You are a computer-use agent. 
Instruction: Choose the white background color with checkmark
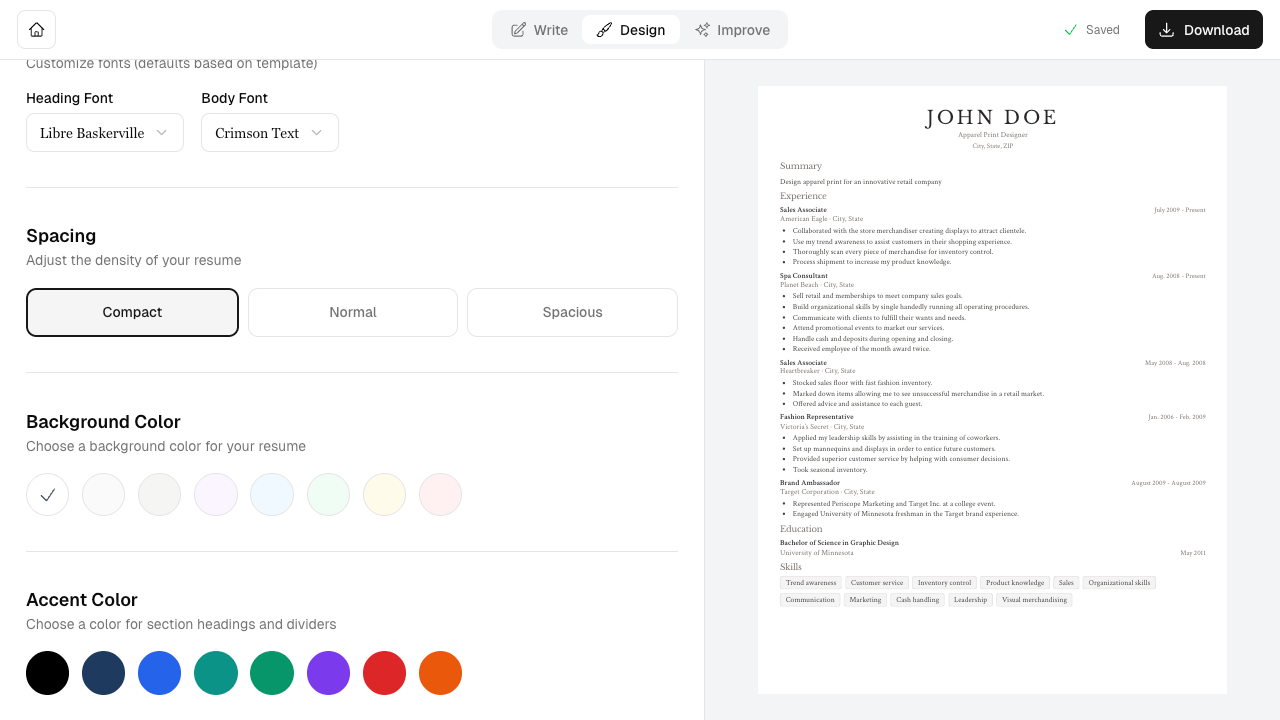[48, 494]
